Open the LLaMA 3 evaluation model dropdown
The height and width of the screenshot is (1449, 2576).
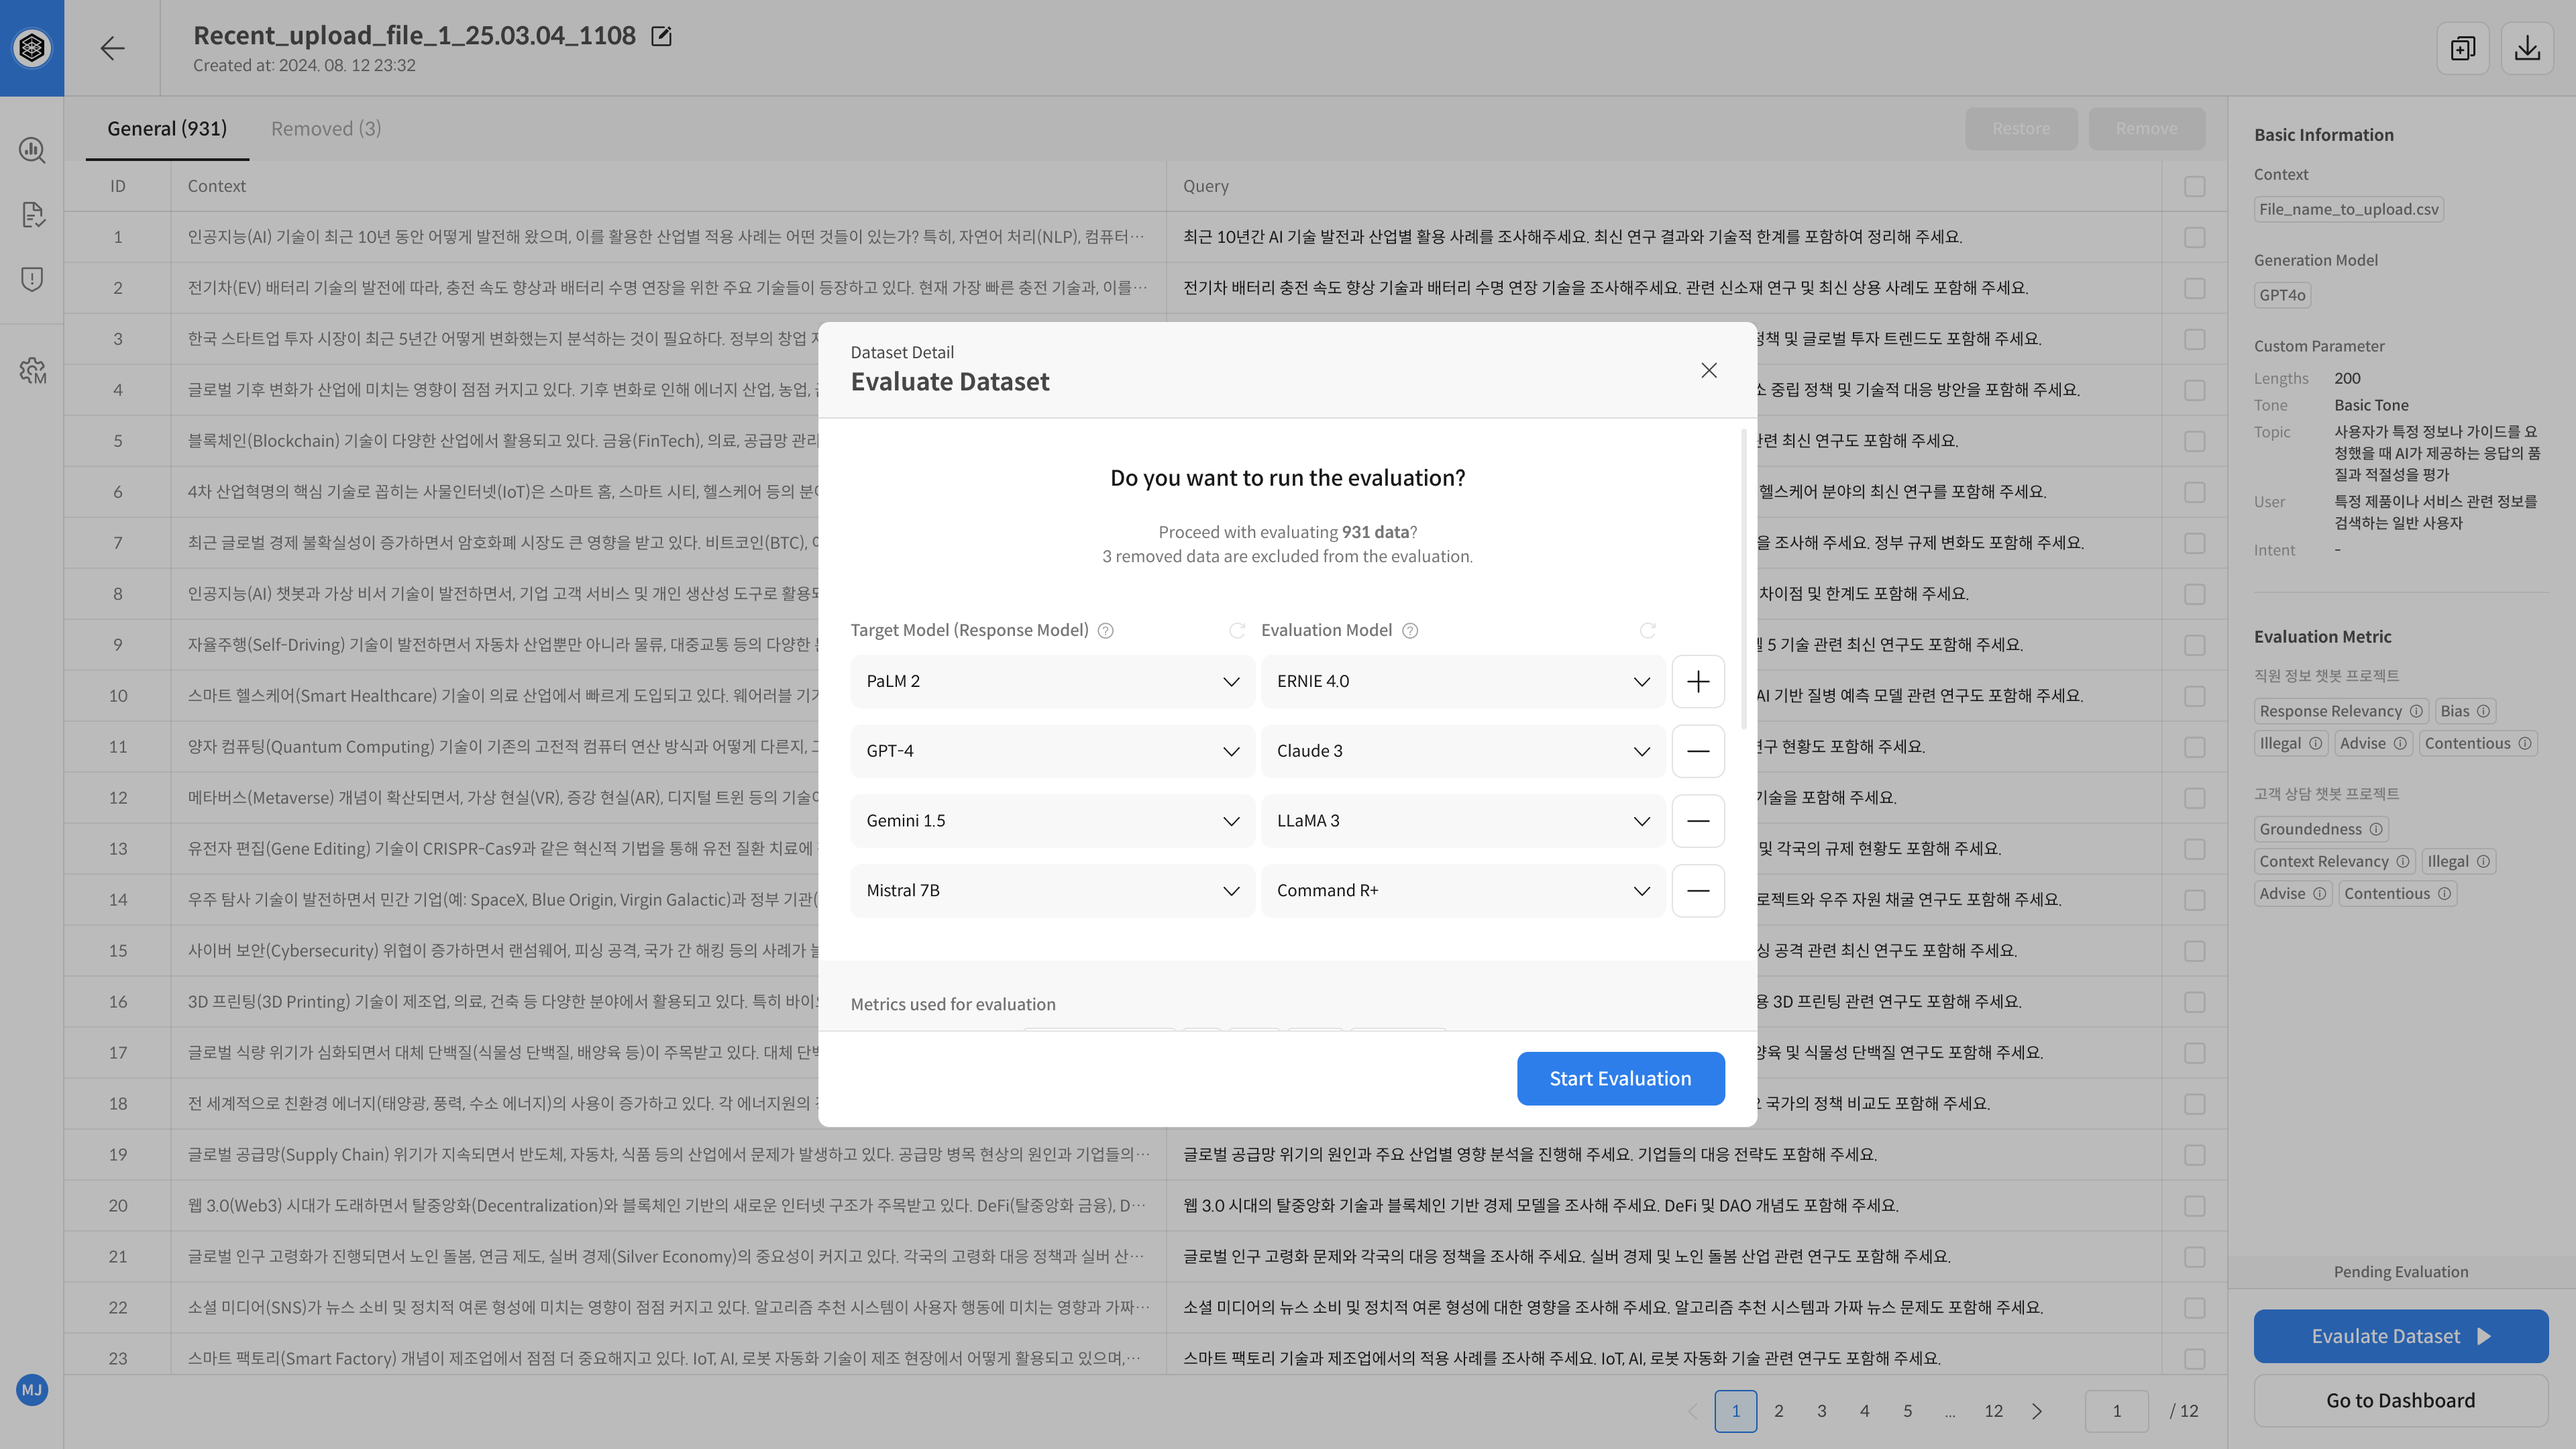coord(1463,821)
